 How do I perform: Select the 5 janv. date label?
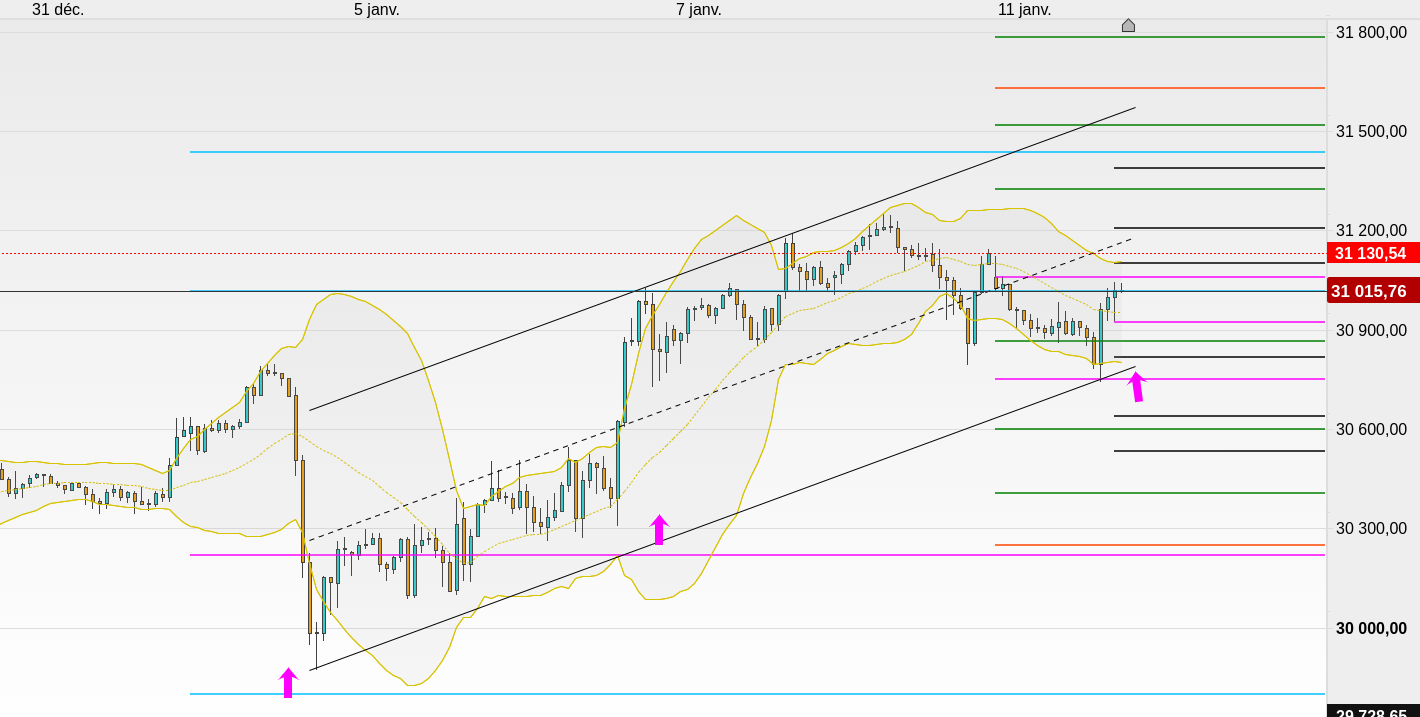point(377,10)
